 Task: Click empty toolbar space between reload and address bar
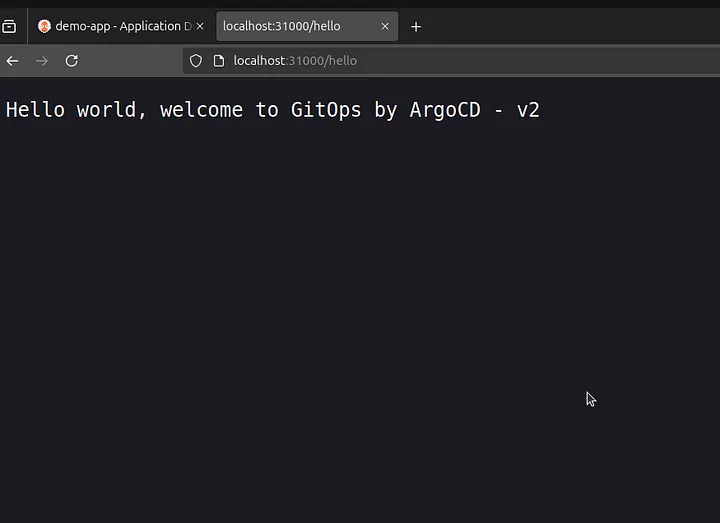(x=130, y=61)
